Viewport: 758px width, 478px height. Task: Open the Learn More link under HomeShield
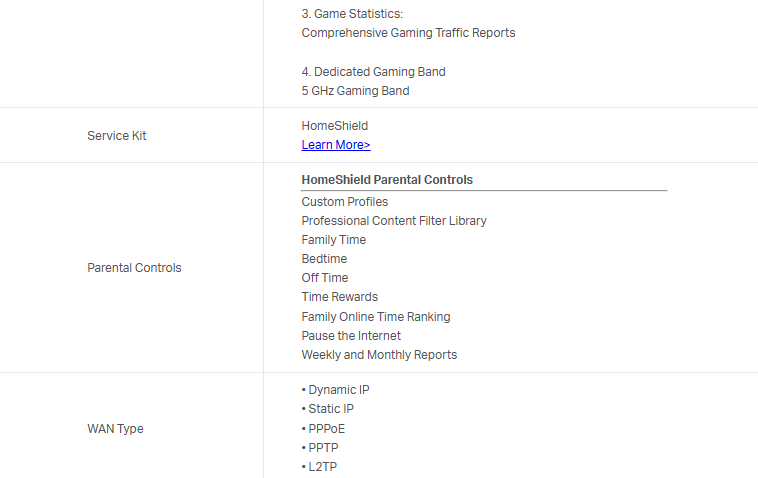point(336,145)
